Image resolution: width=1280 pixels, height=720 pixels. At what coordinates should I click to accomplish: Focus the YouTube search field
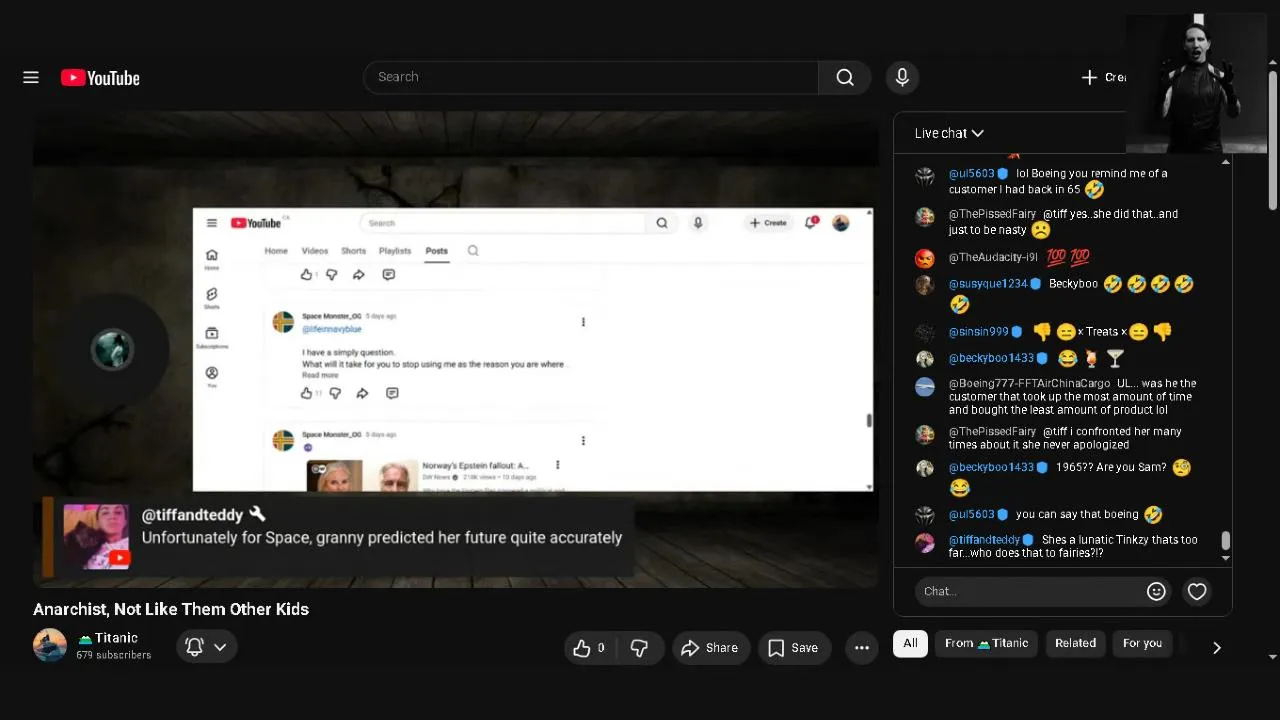(592, 77)
